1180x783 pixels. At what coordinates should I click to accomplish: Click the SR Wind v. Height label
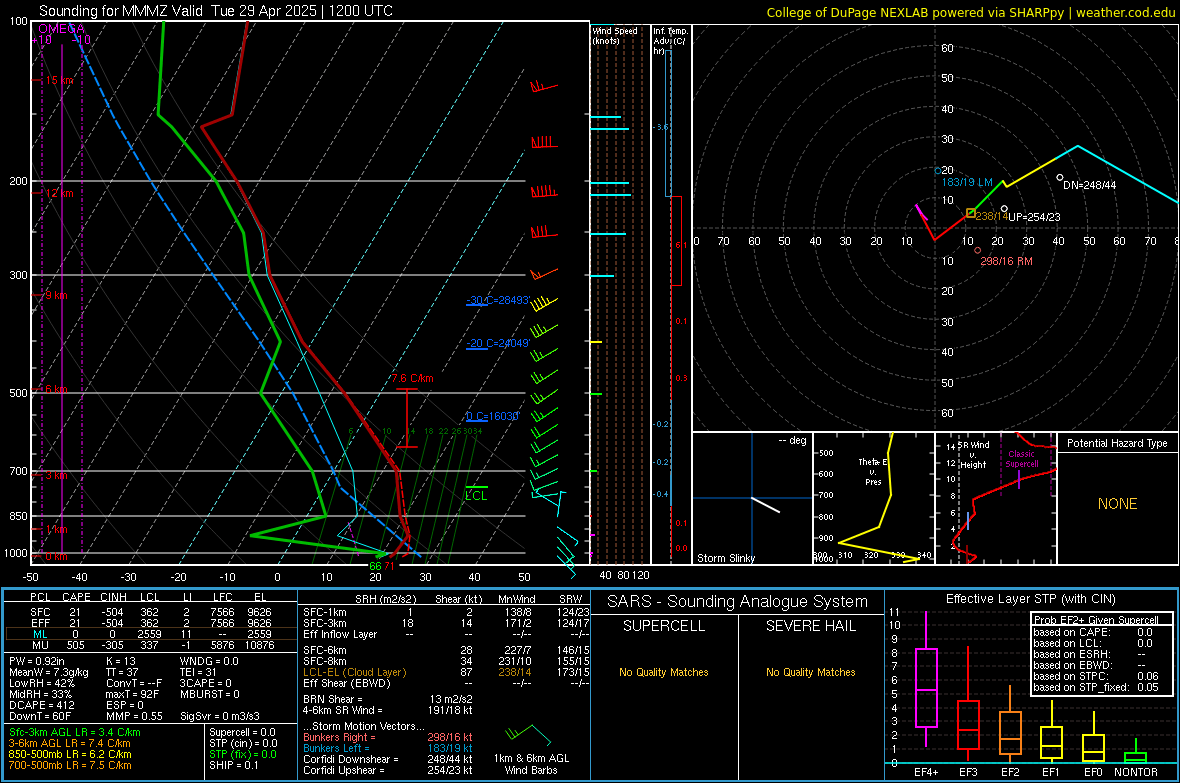point(974,455)
